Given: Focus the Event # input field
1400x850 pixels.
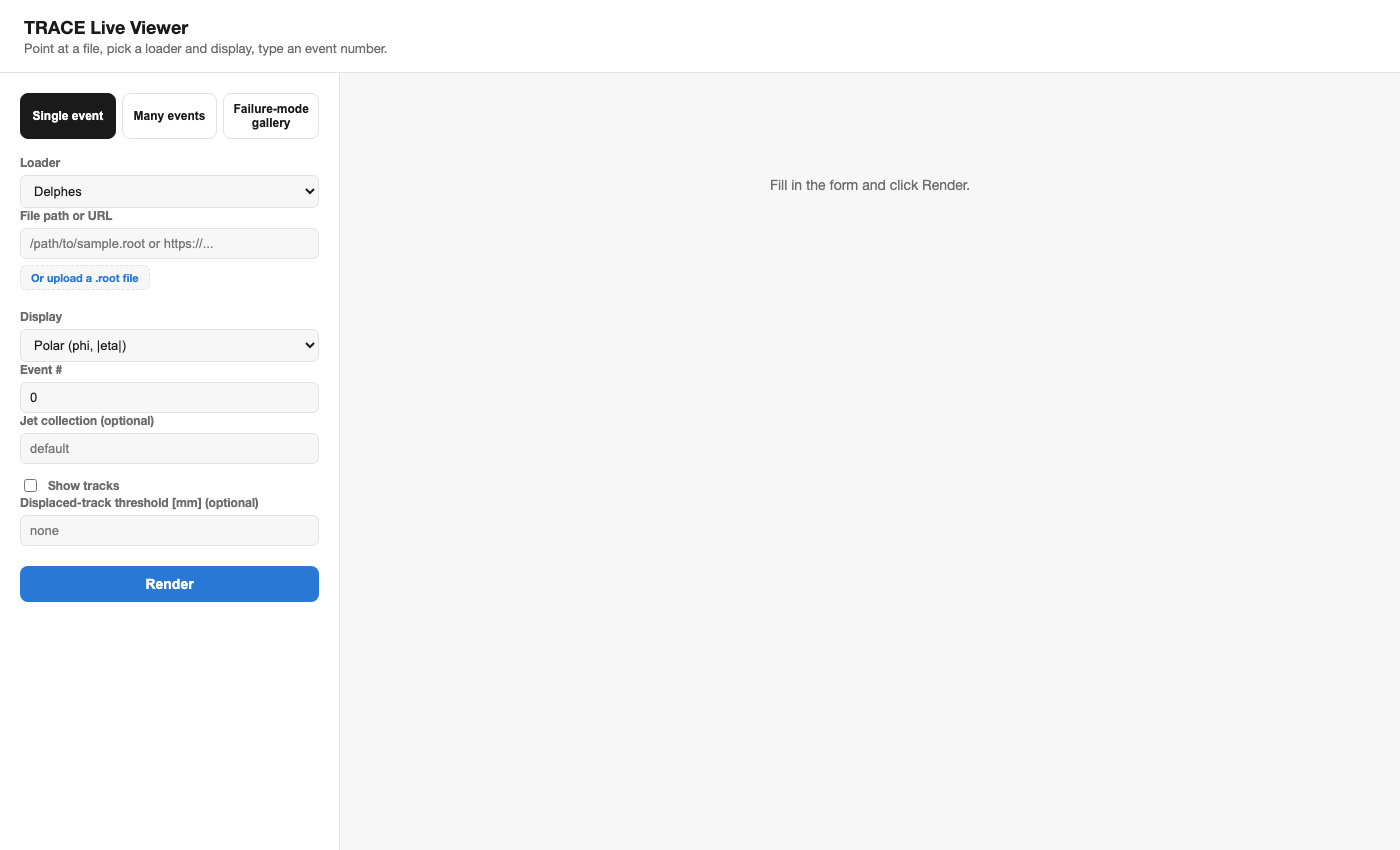Looking at the screenshot, I should coord(169,397).
